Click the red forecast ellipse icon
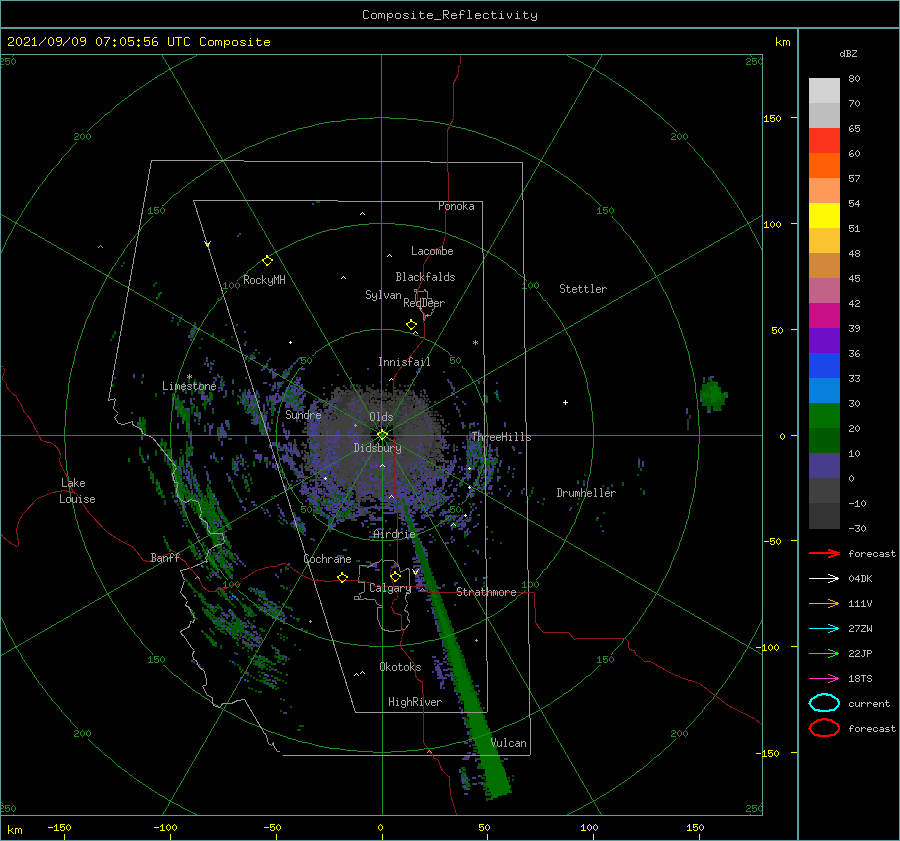 [x=824, y=728]
